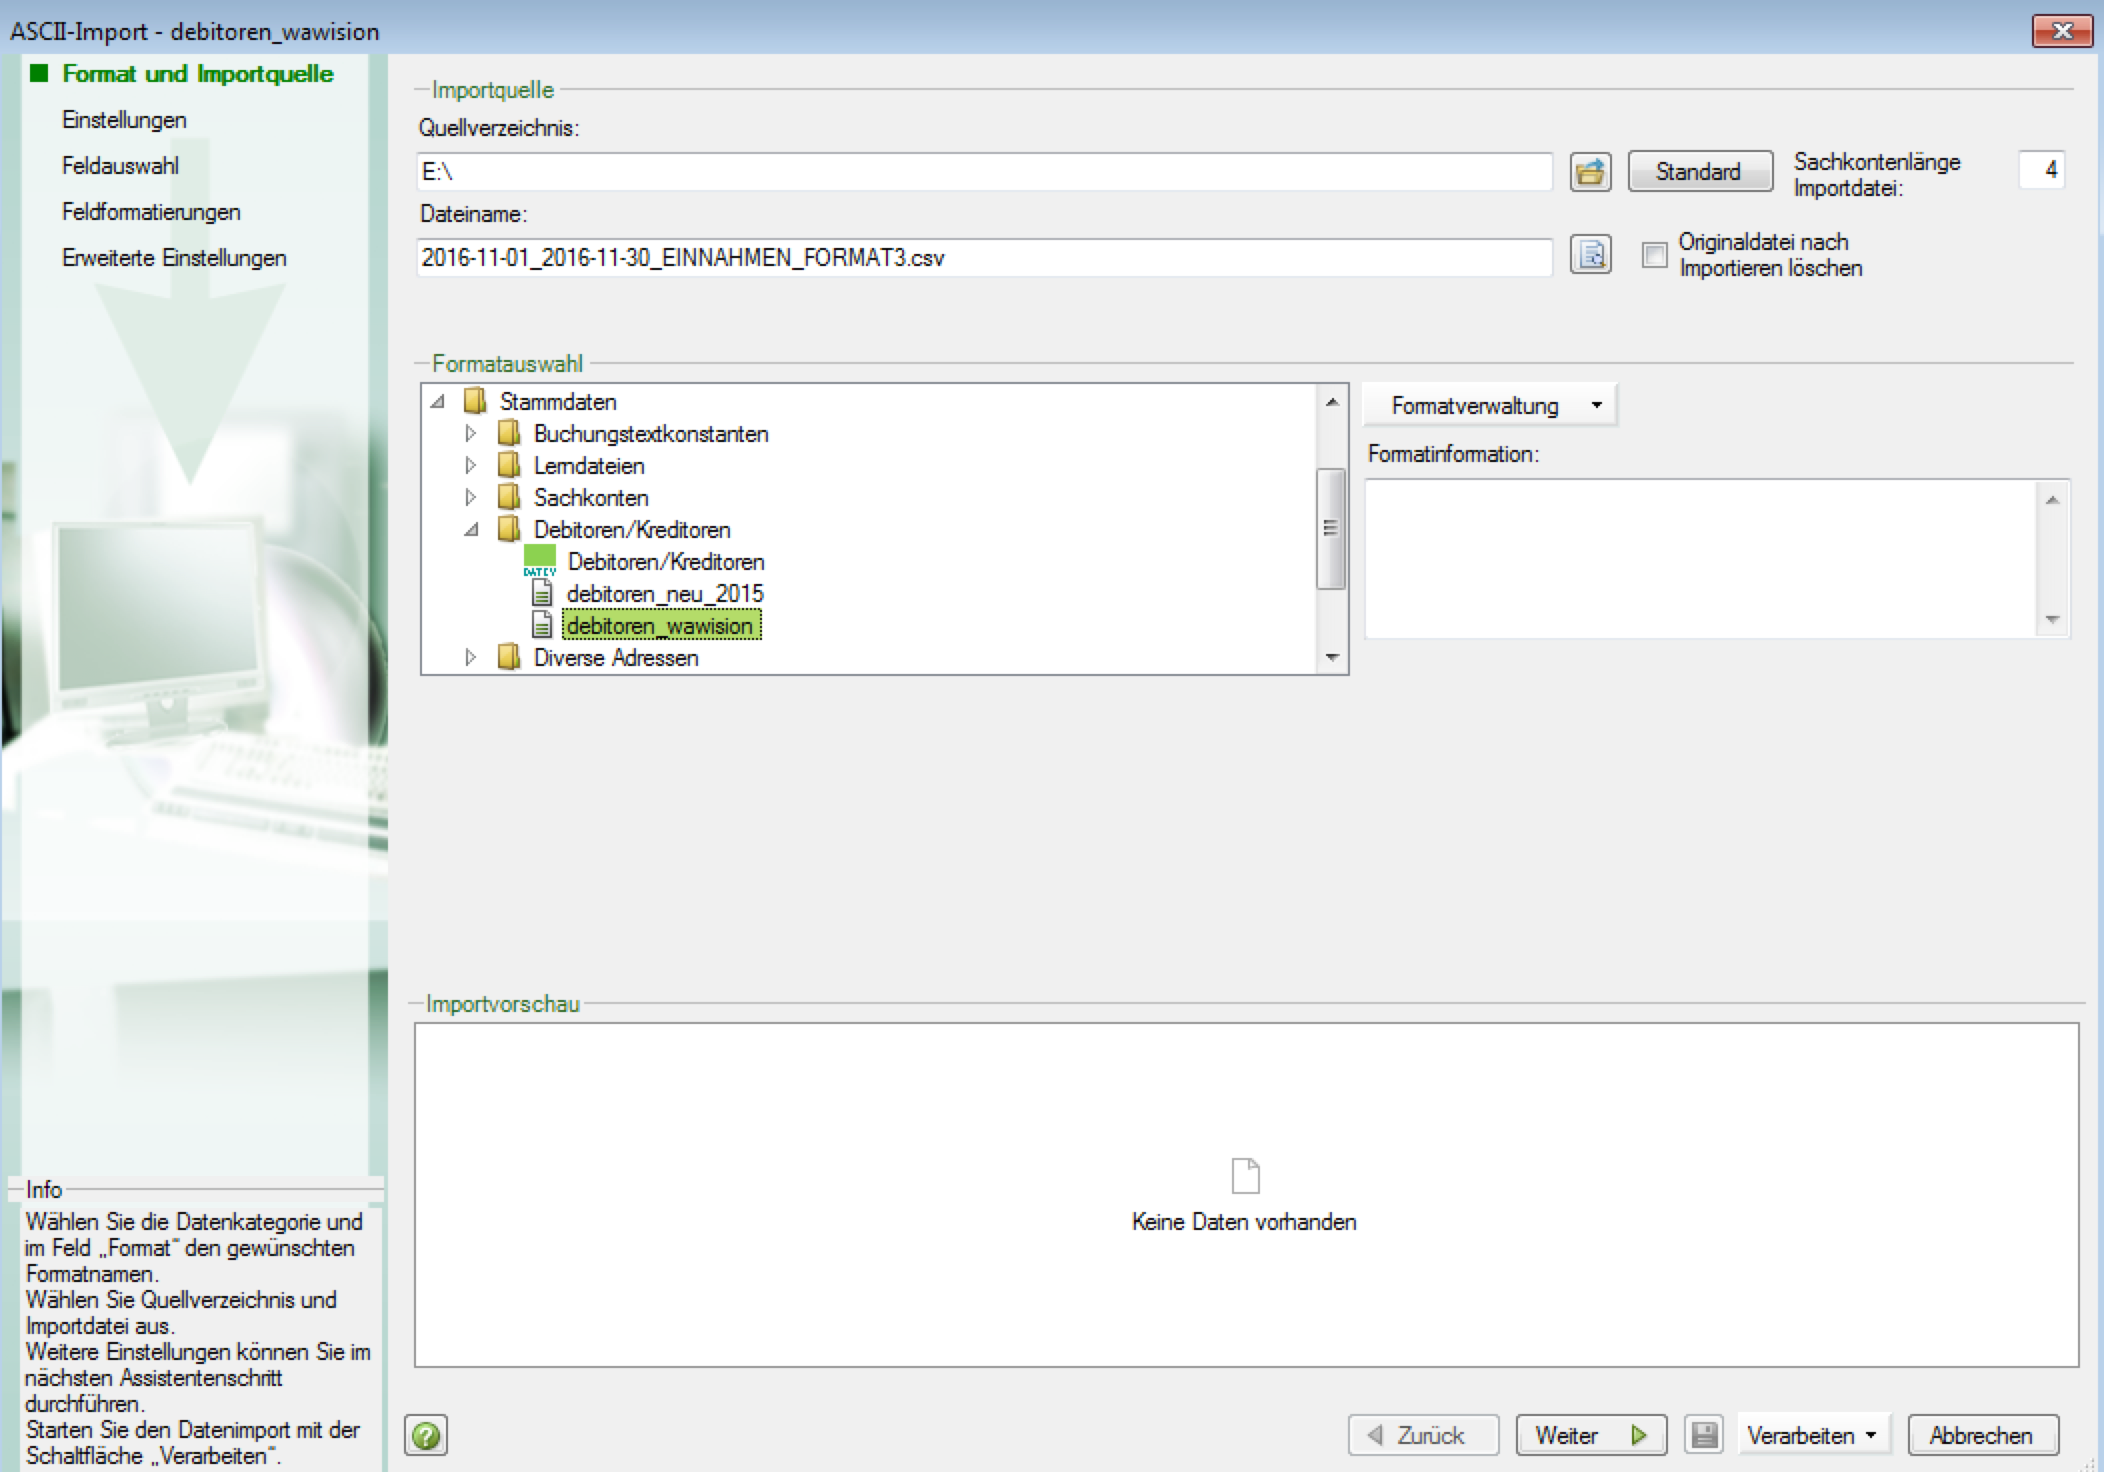
Task: Select the debitoren_neu_2015 format file
Action: (x=664, y=594)
